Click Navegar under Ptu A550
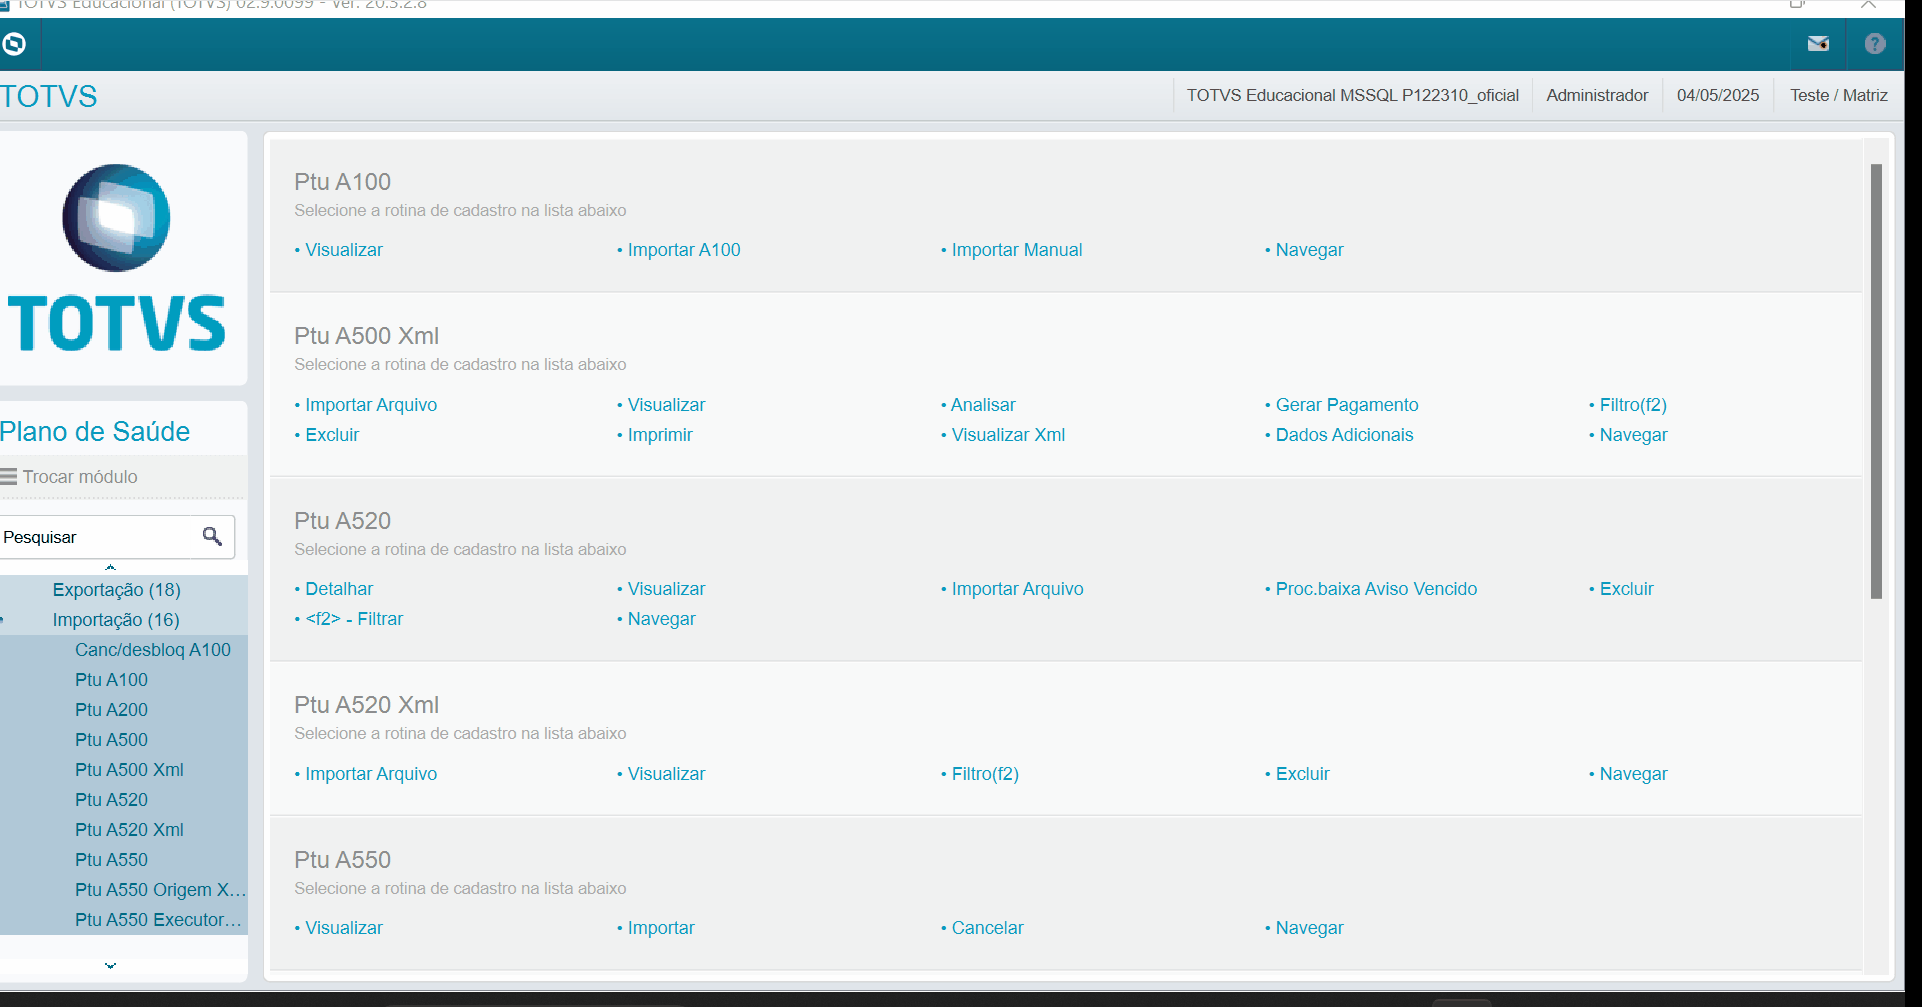Image resolution: width=1922 pixels, height=1007 pixels. tap(1309, 928)
